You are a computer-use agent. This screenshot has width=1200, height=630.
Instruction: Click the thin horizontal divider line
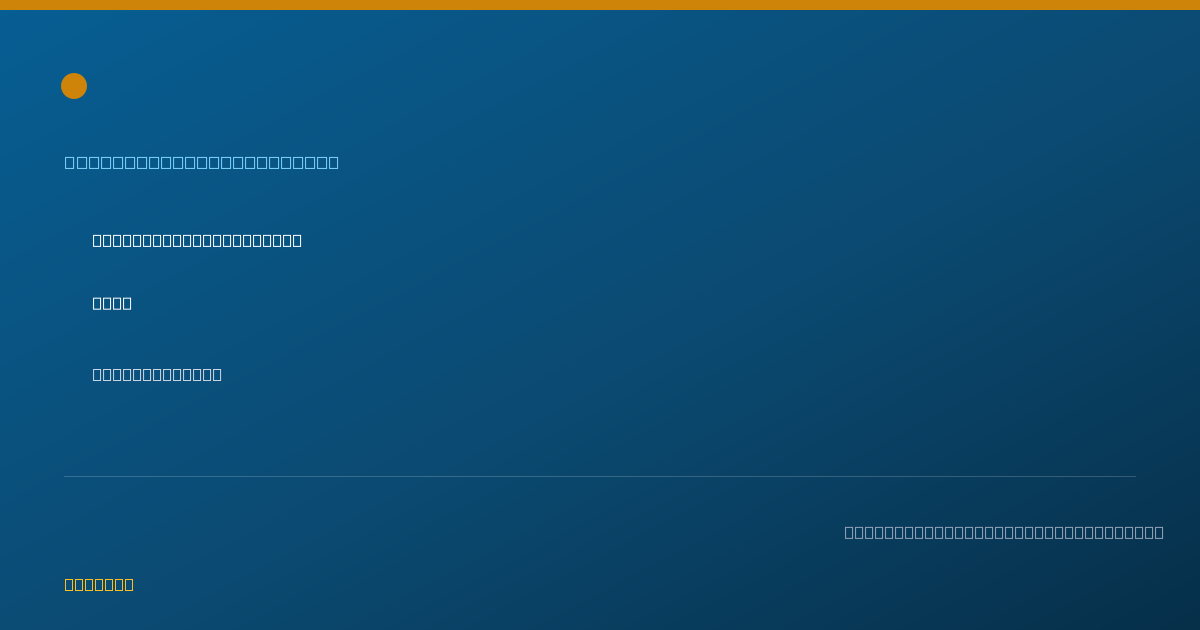[600, 476]
